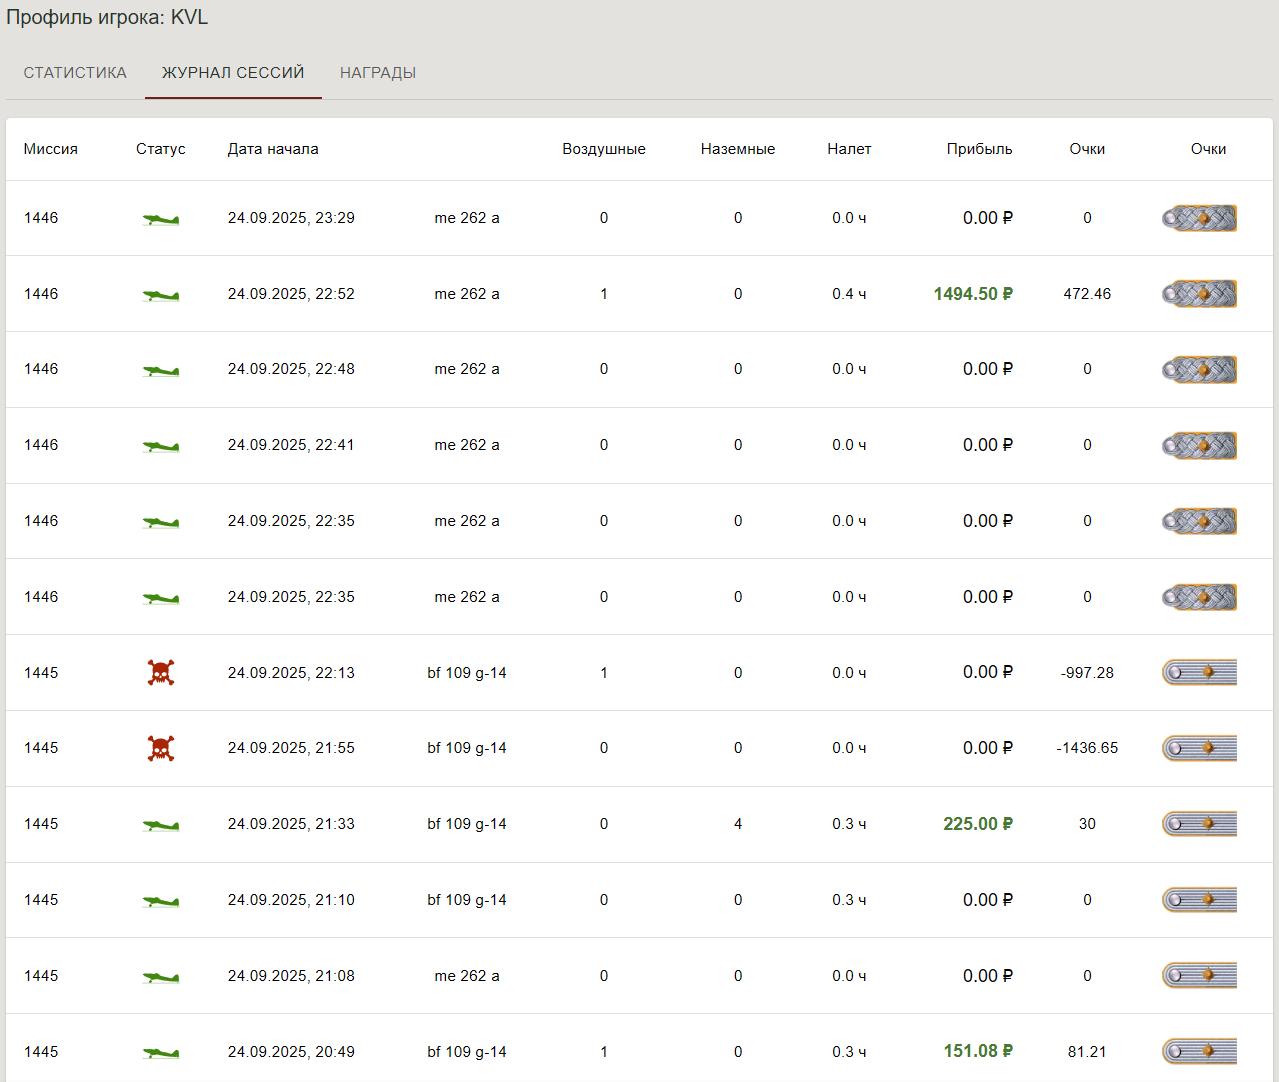
Task: Click the date 24.09.2025, 23:29
Action: tap(291, 218)
